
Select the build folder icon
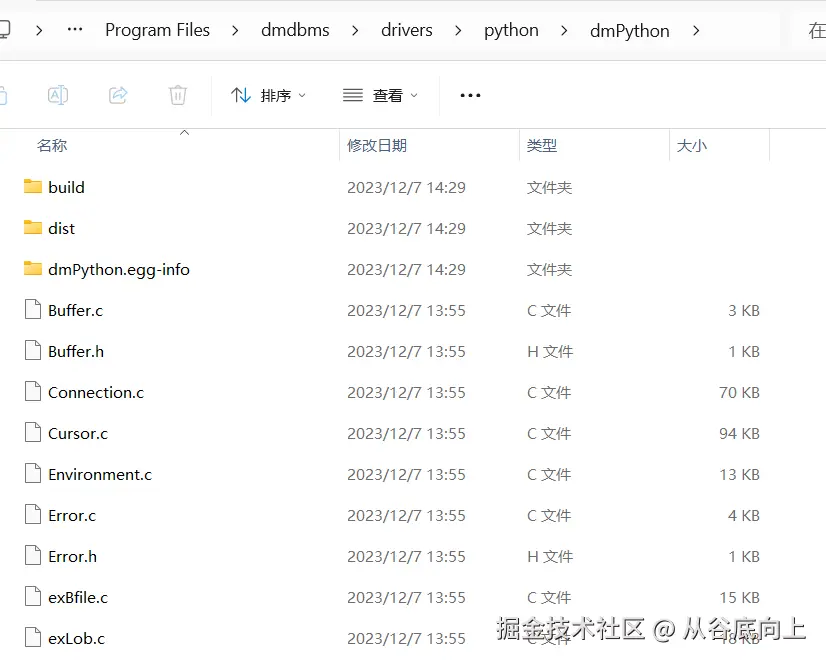click(x=33, y=186)
